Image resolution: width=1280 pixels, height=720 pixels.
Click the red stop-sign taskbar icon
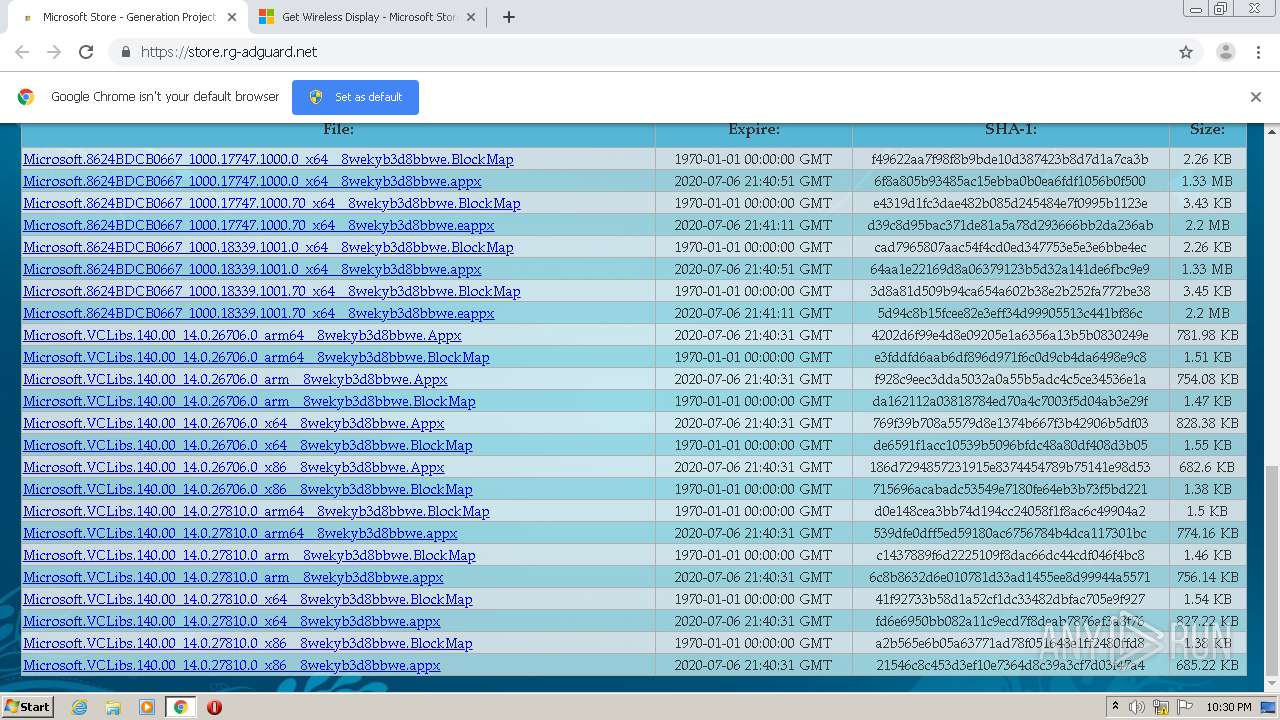pos(214,707)
